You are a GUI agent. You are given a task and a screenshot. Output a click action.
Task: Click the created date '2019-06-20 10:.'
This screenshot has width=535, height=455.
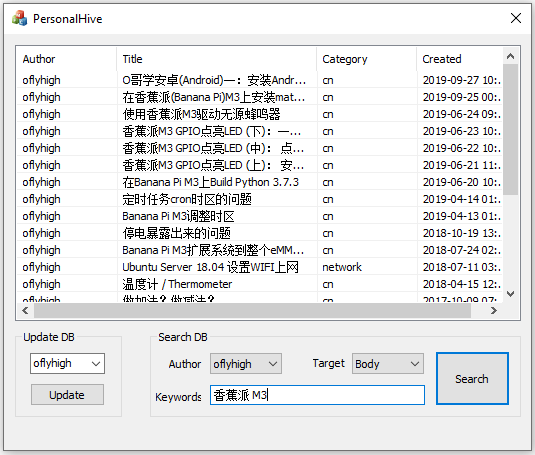click(x=462, y=182)
